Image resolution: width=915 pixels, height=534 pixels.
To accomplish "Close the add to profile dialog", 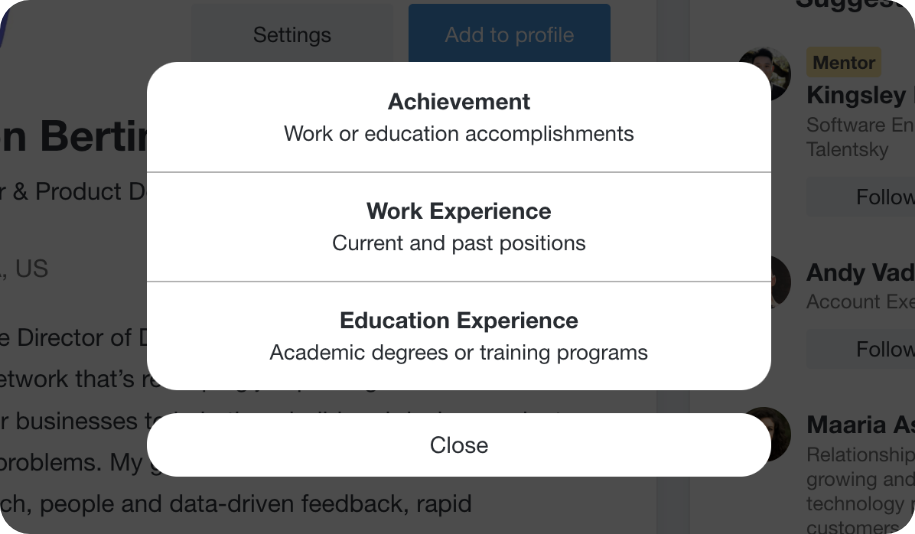I will coord(459,445).
